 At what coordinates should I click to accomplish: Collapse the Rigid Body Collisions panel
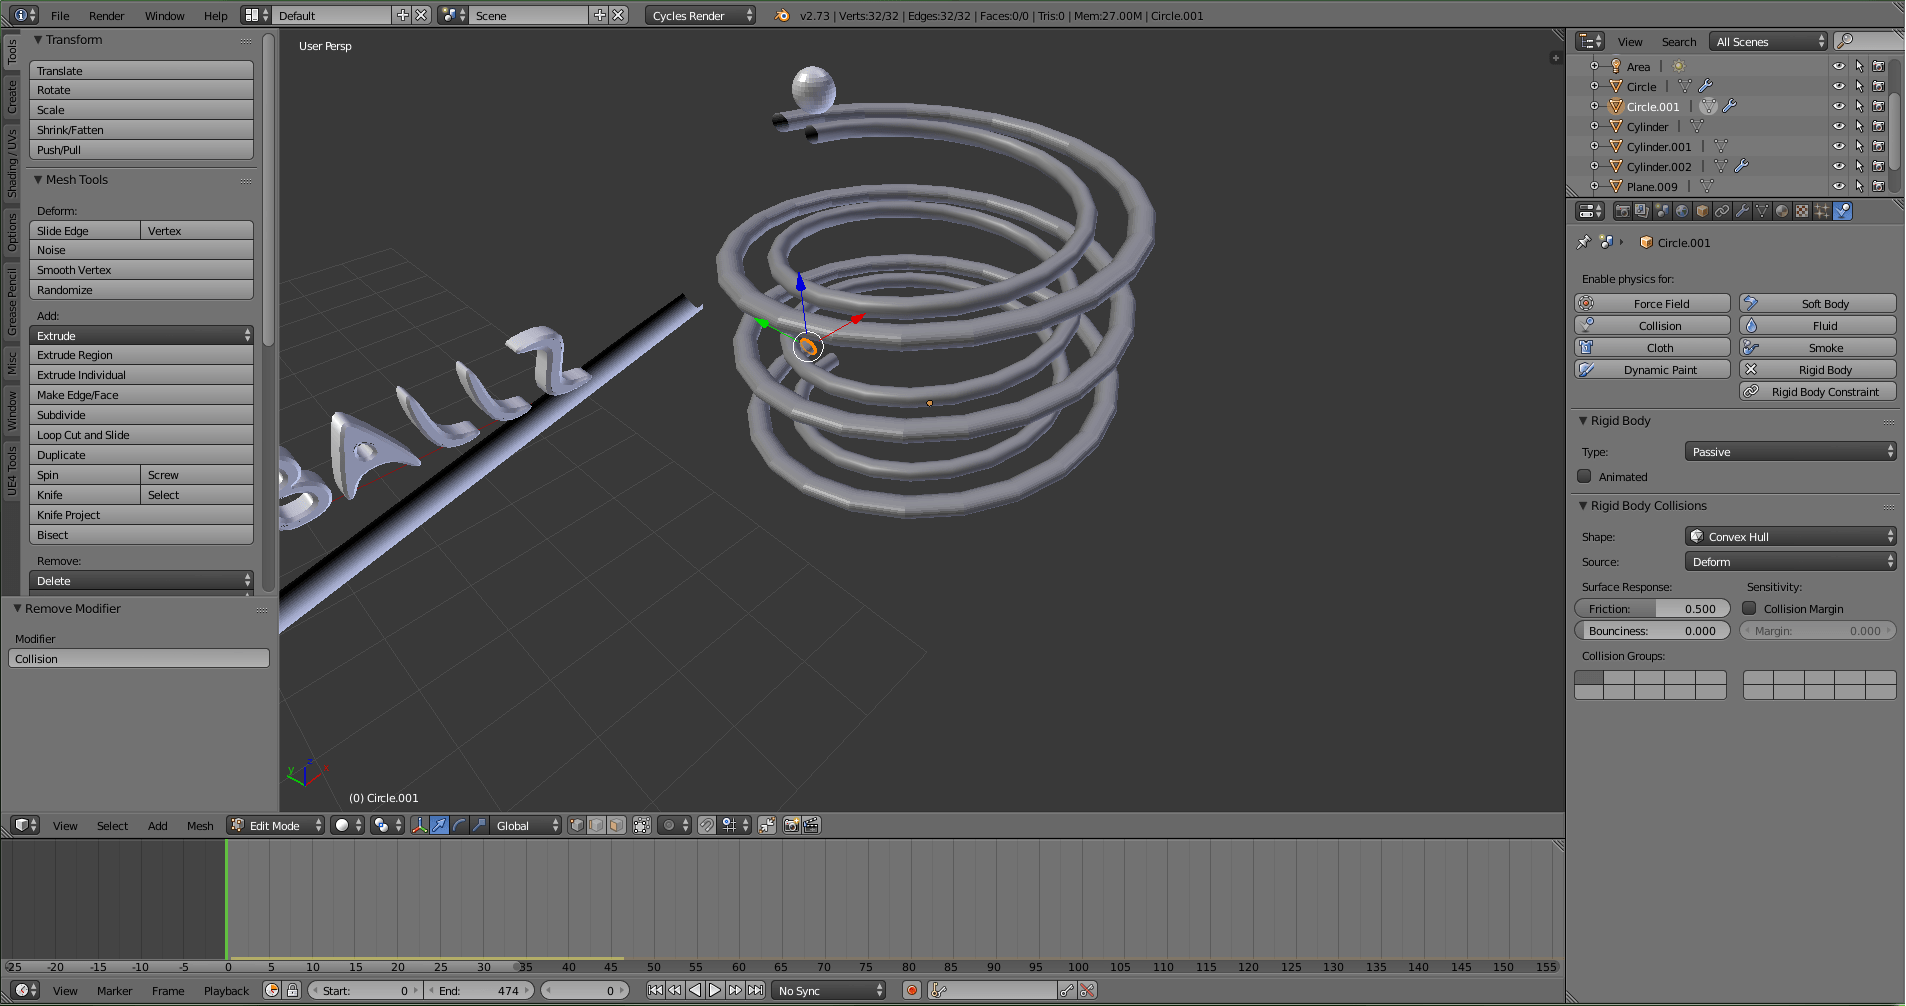1584,505
